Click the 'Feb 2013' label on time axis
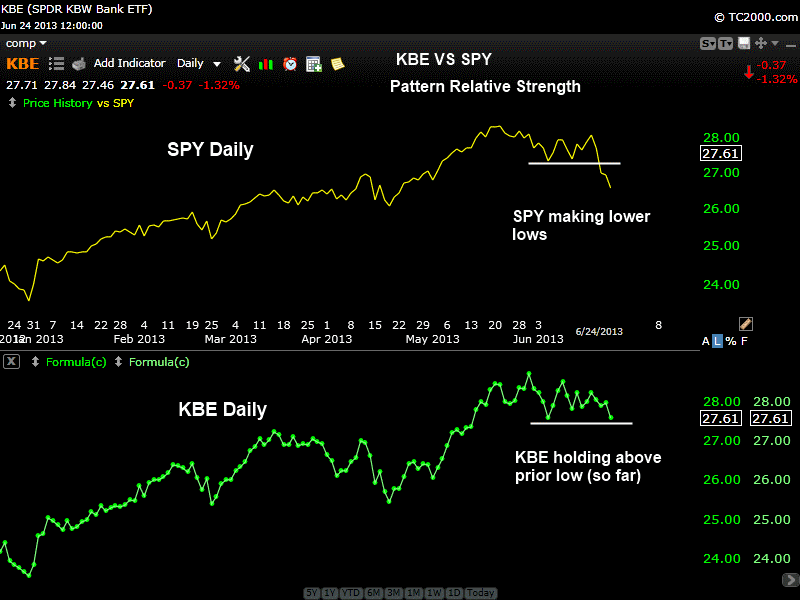Viewport: 800px width, 600px height. [139, 339]
